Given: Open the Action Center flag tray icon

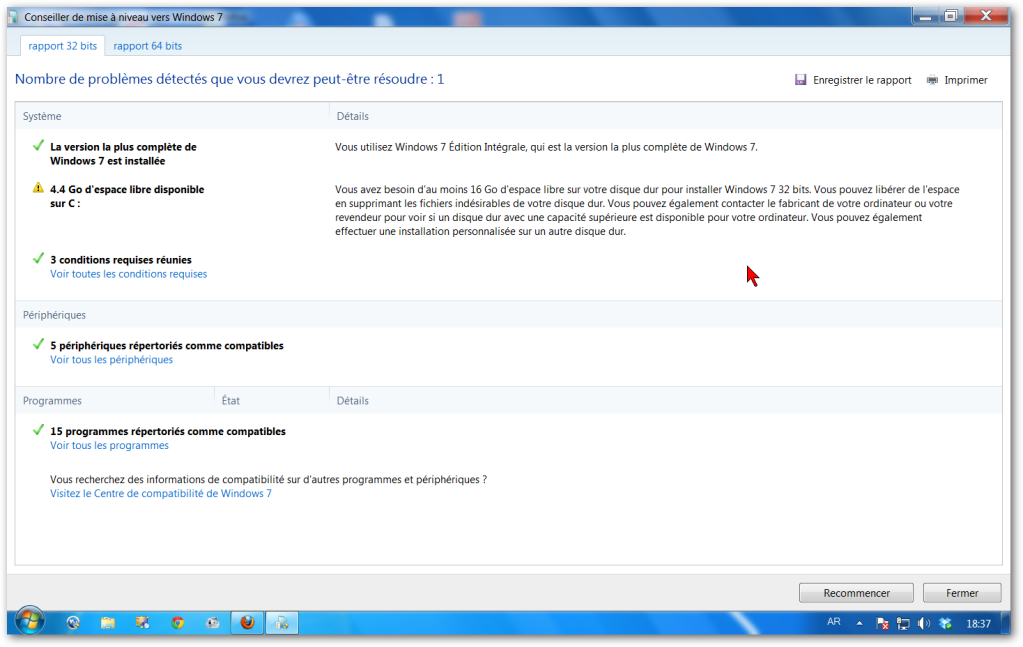Looking at the screenshot, I should pos(882,624).
